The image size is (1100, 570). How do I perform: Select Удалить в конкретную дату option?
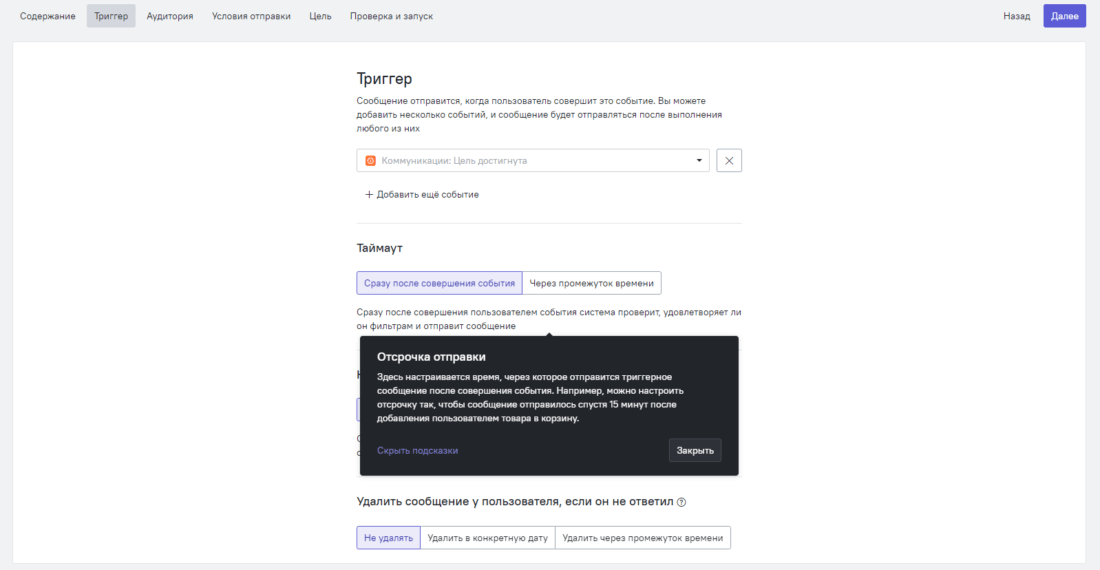coord(488,538)
